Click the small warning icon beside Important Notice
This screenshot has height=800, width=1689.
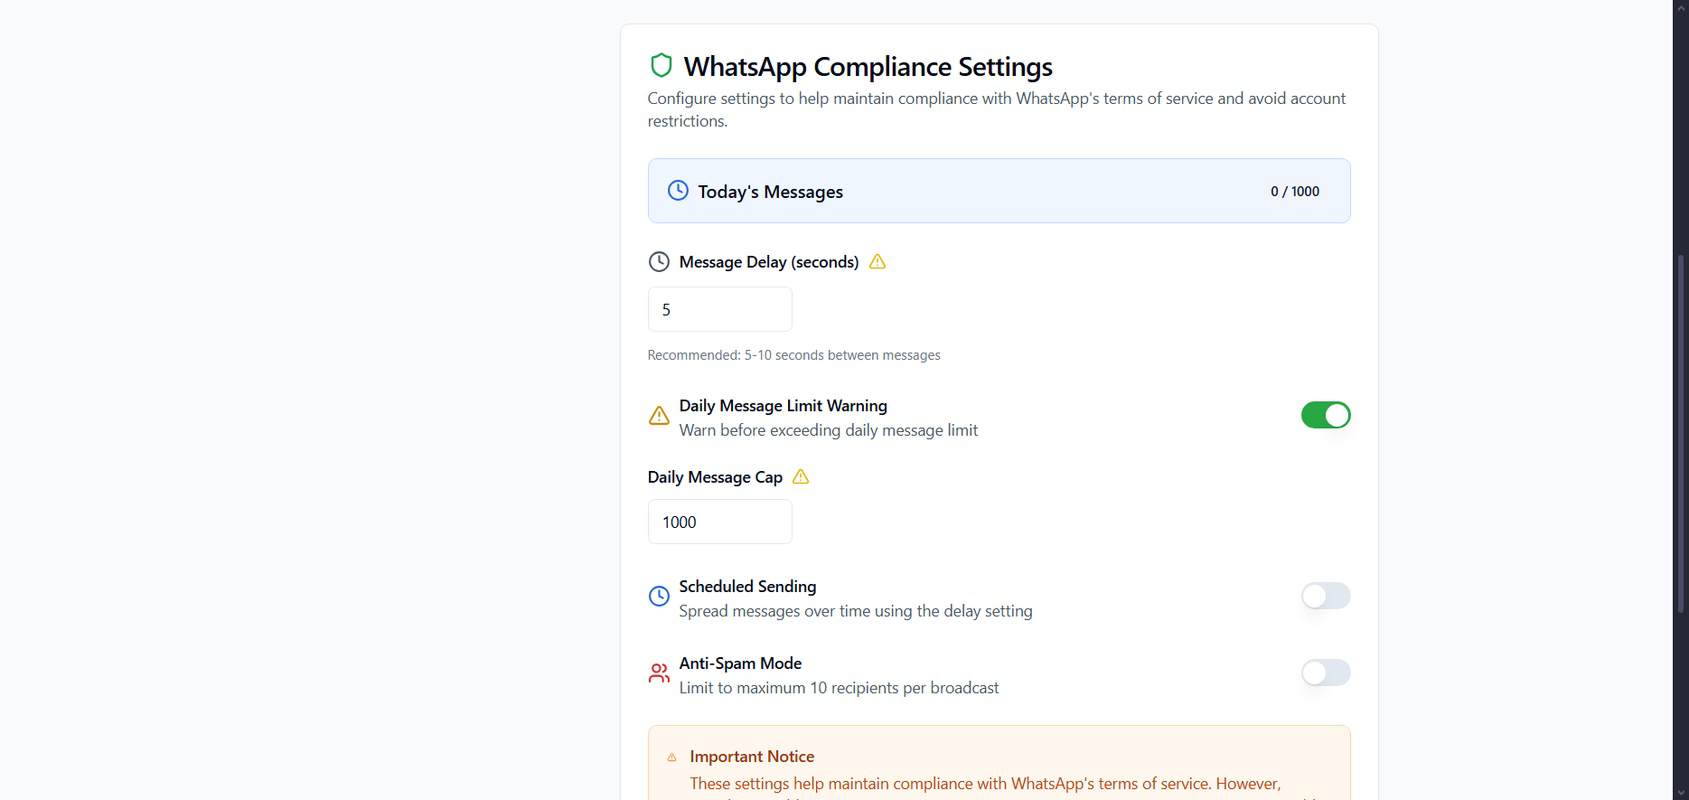pos(672,757)
